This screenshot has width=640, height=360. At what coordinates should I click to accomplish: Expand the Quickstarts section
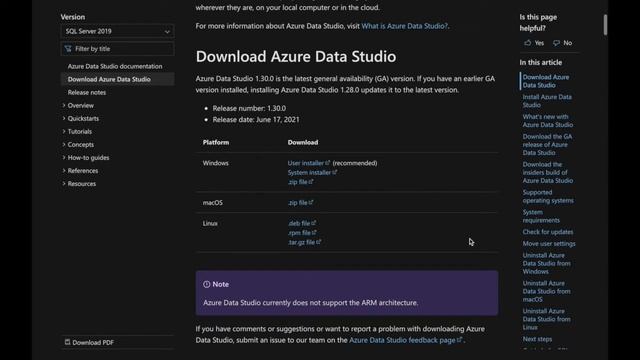[64, 118]
